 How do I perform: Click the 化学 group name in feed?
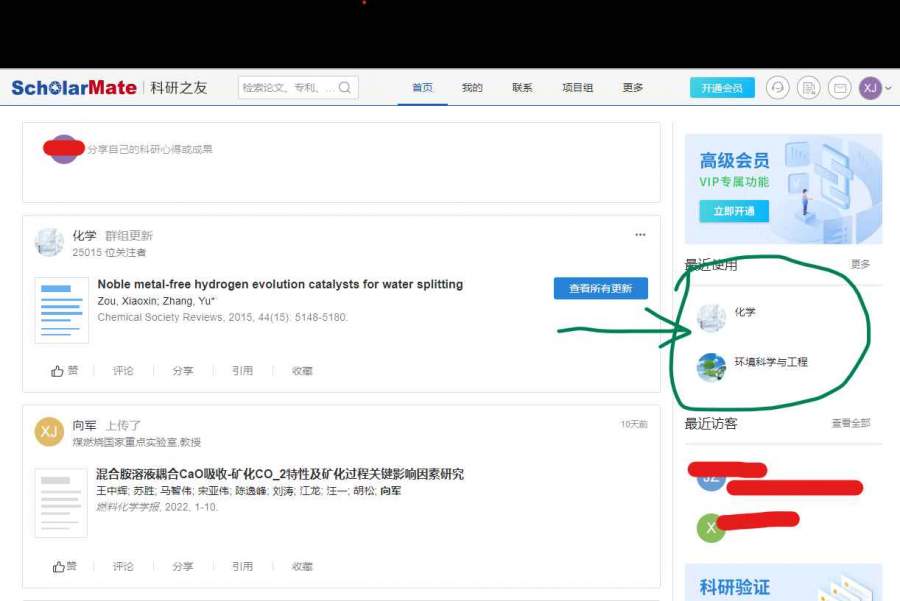(x=84, y=235)
